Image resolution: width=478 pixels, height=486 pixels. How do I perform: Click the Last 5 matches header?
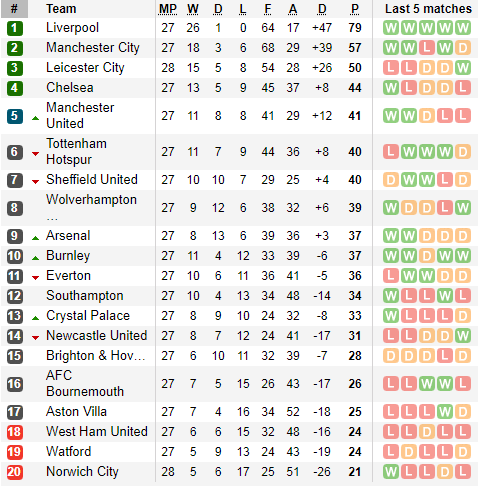click(x=428, y=9)
